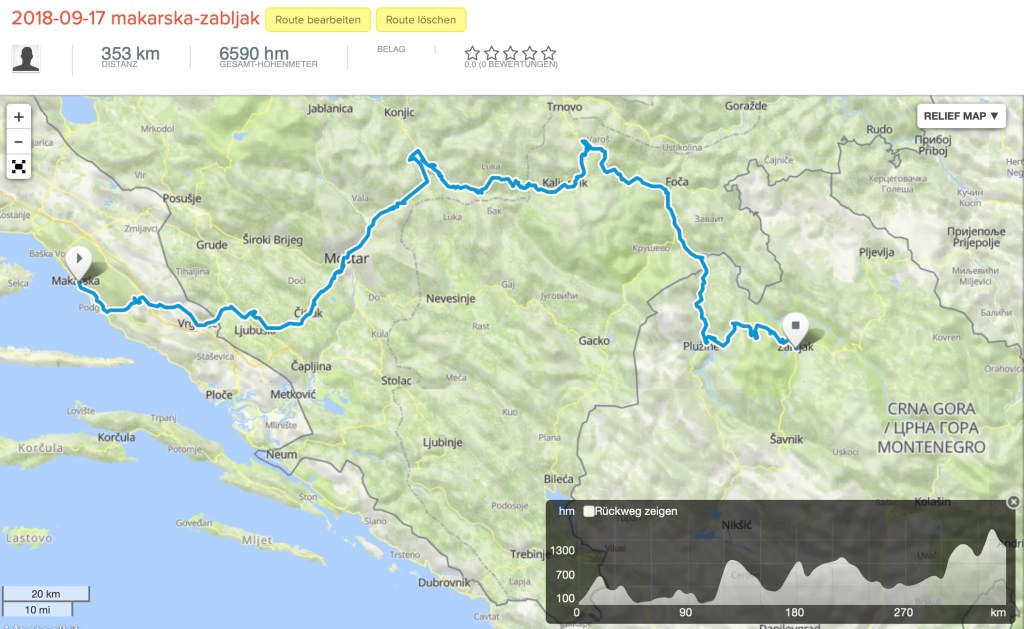Zoom in on the map
Screen dimensions: 1024x629
(19, 116)
